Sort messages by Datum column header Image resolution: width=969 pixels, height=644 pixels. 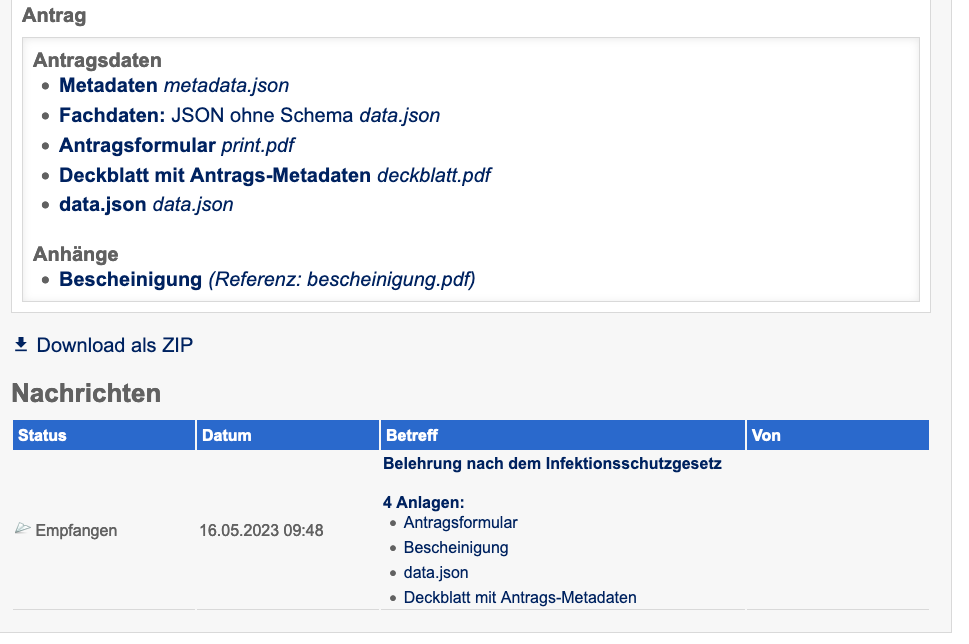pos(227,435)
